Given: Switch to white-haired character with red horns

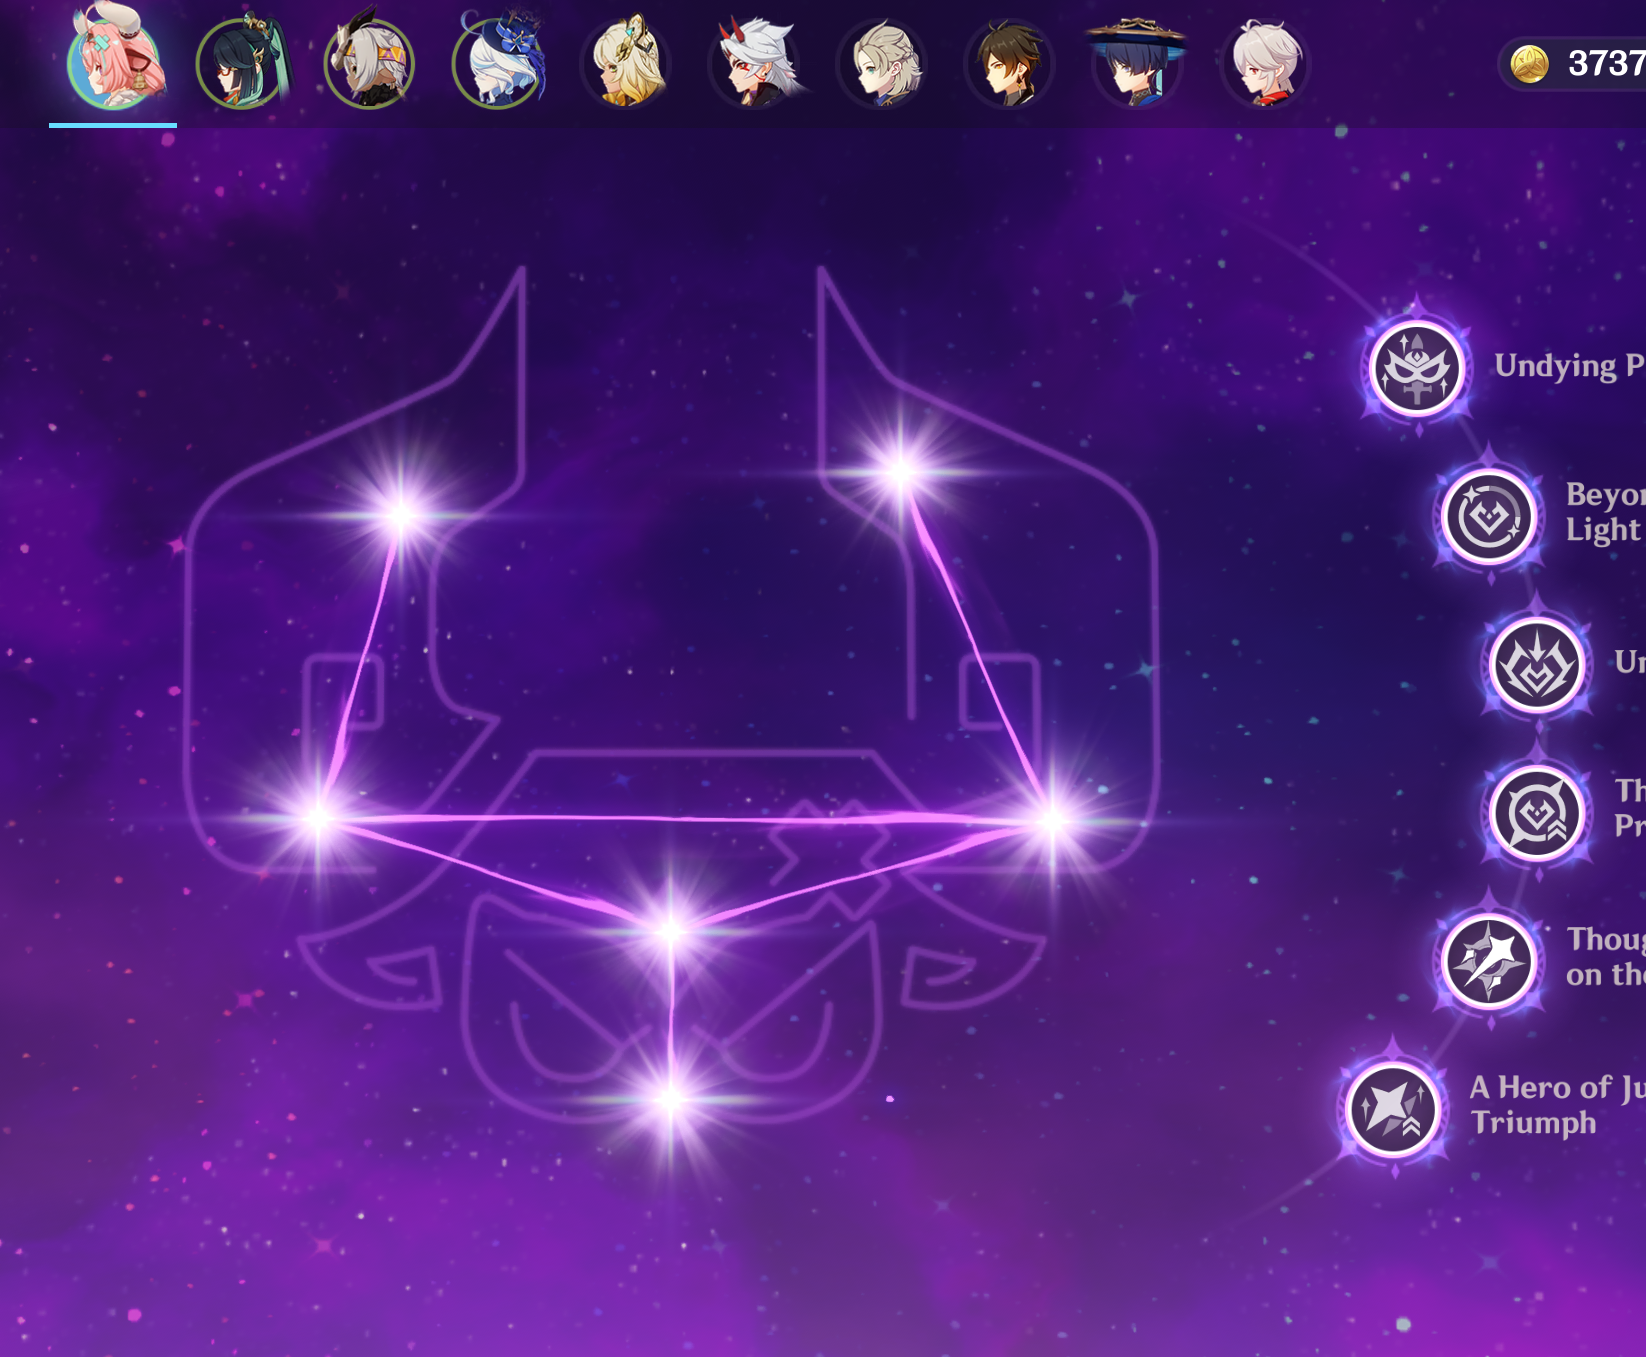Looking at the screenshot, I should 755,62.
